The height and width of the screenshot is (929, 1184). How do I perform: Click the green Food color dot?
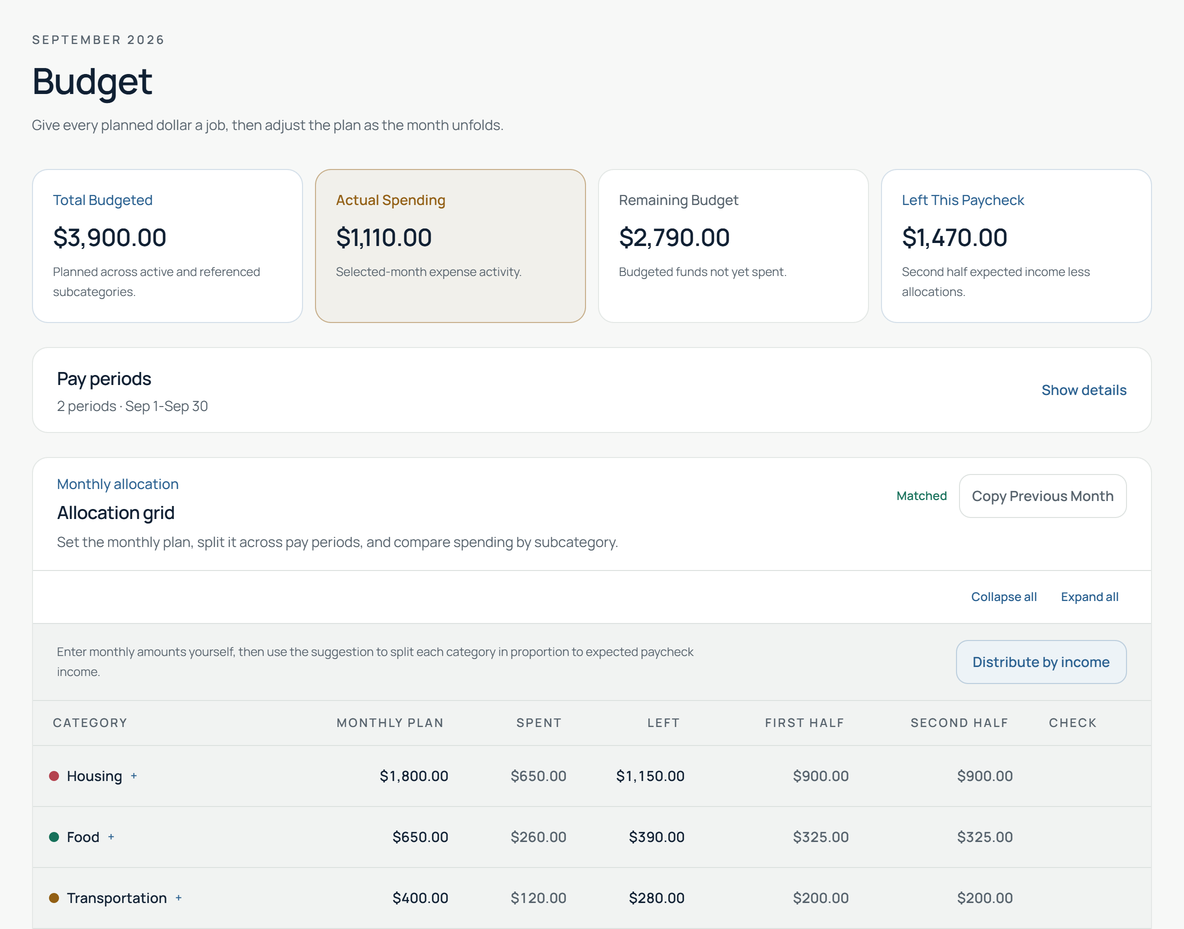coord(54,837)
